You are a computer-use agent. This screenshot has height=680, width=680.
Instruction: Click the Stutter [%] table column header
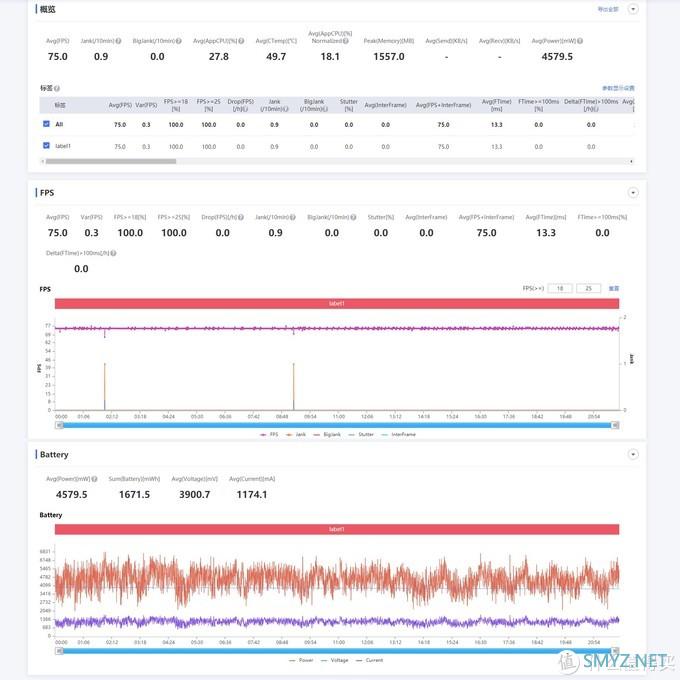pyautogui.click(x=349, y=105)
